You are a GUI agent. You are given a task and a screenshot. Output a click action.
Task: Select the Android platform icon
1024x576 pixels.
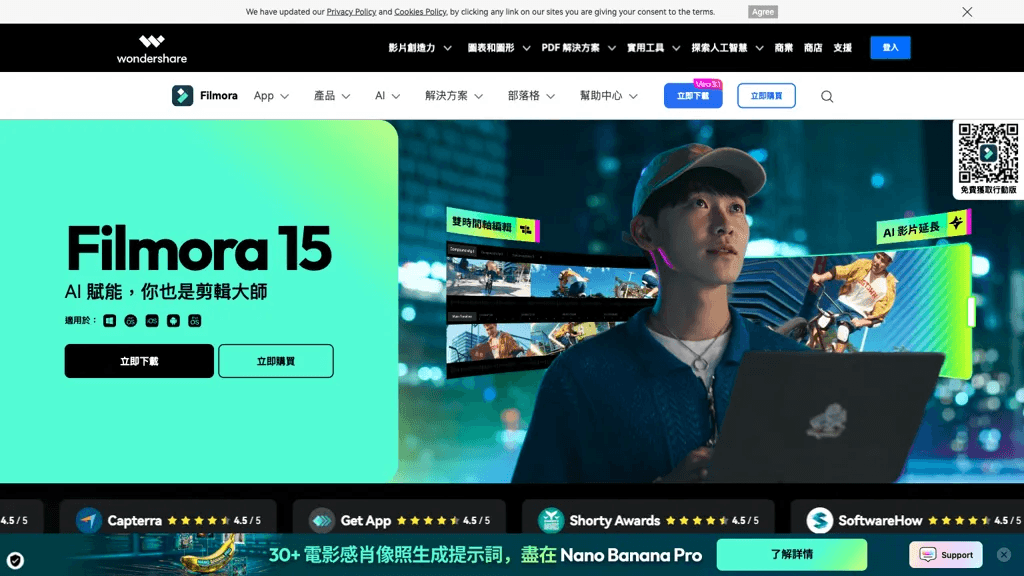pos(173,321)
